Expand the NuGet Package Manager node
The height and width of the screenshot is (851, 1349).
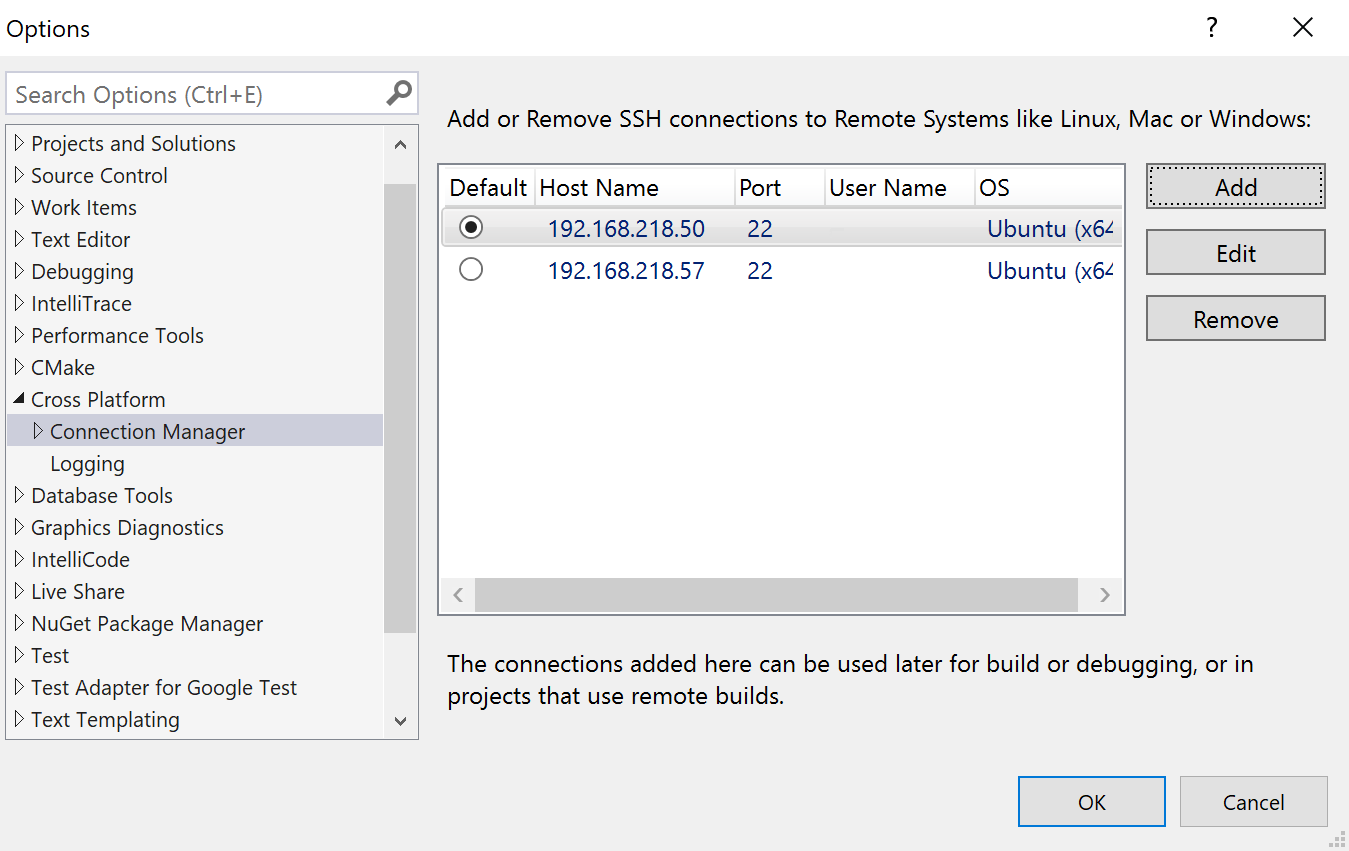pyautogui.click(x=20, y=623)
